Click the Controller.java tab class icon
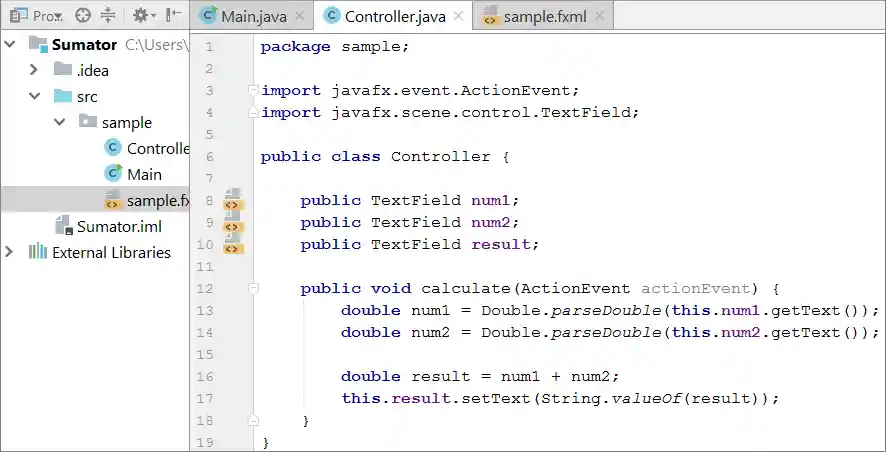This screenshot has width=886, height=452. [332, 16]
